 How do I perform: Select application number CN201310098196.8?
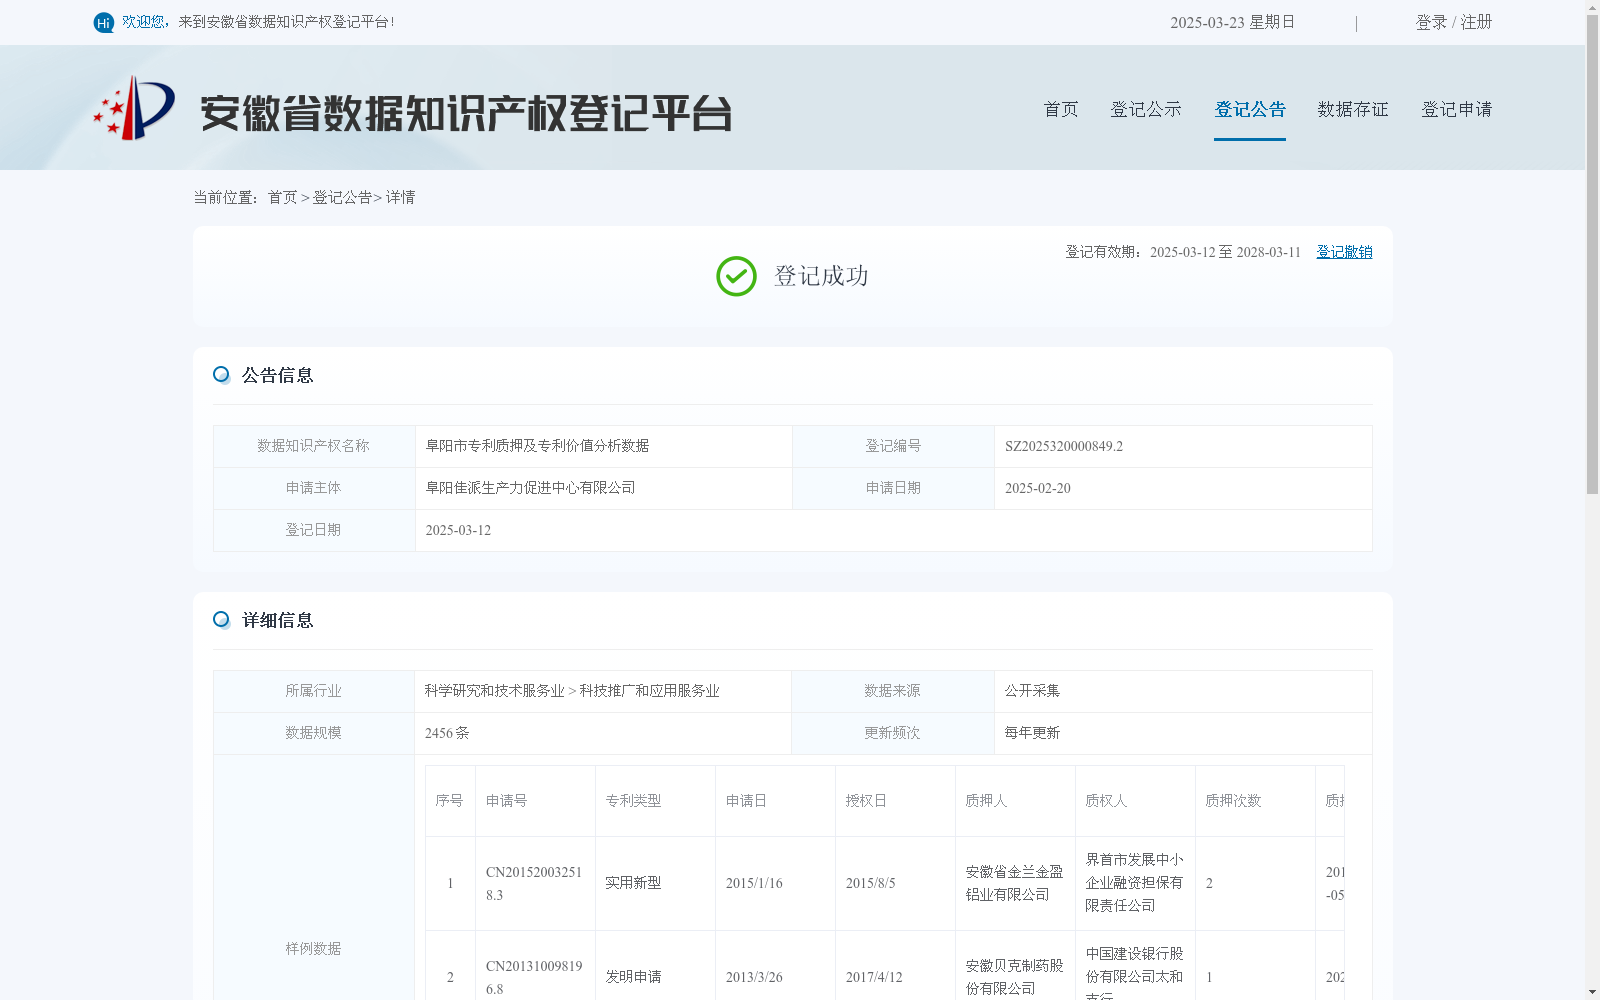tap(534, 977)
